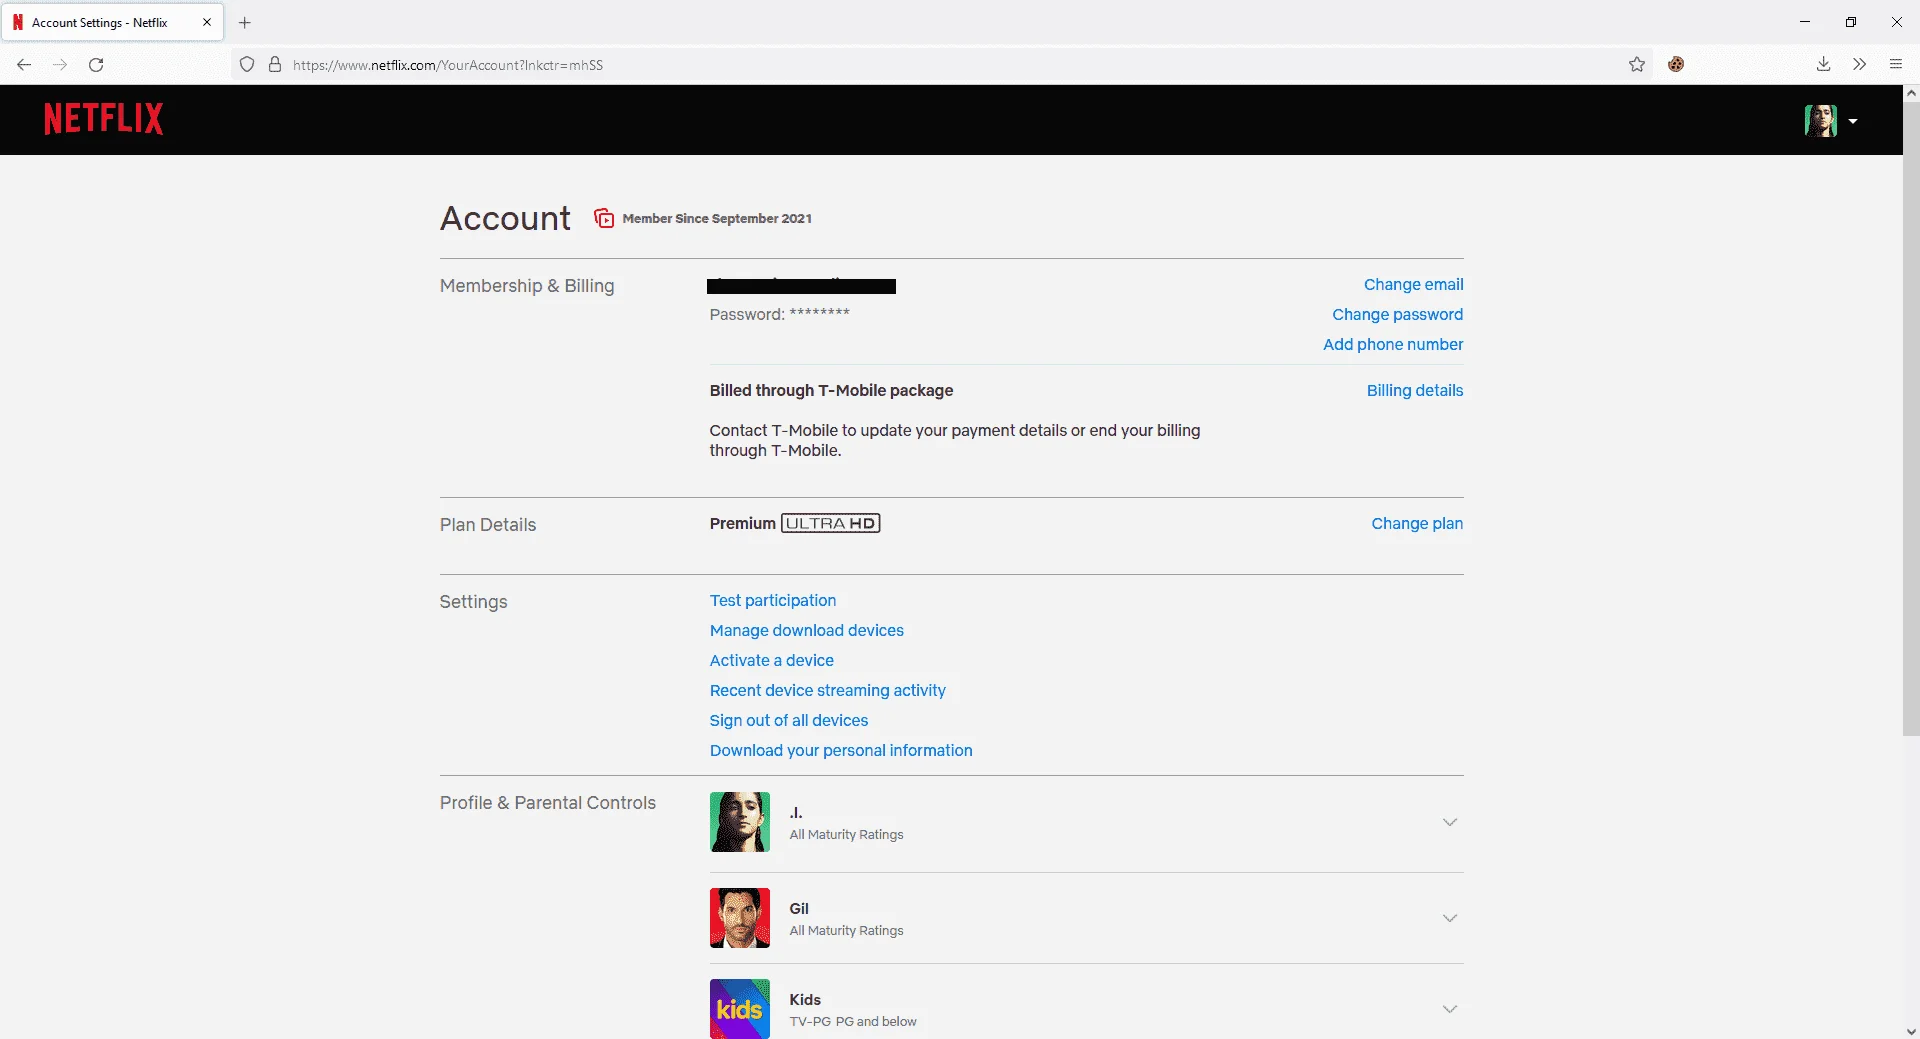Click the Netflix logo
Image resolution: width=1920 pixels, height=1039 pixels.
tap(103, 119)
